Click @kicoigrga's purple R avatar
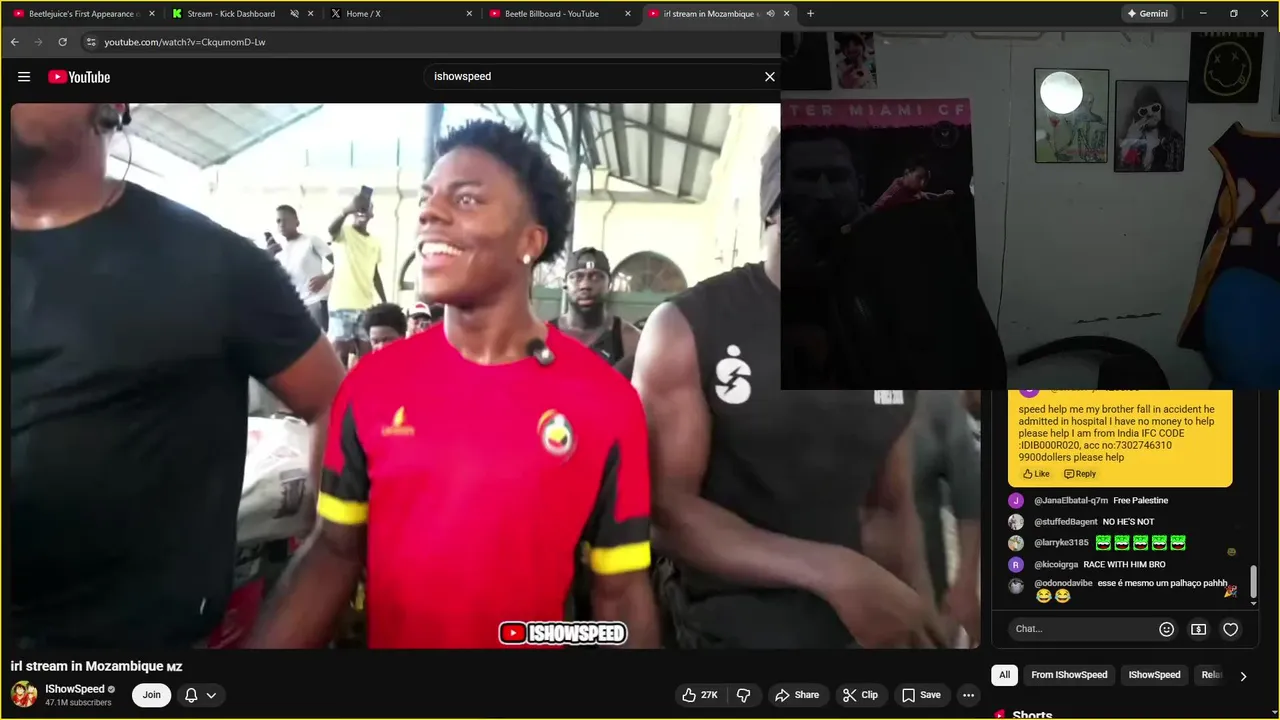 [x=1016, y=565]
